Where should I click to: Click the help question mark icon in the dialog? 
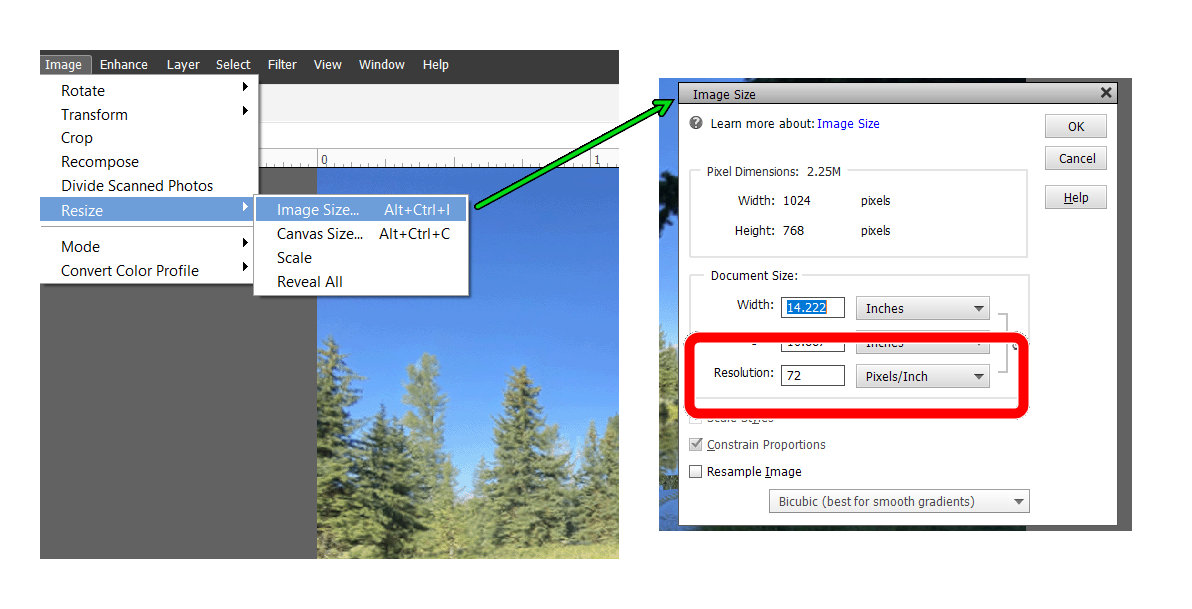[x=697, y=123]
